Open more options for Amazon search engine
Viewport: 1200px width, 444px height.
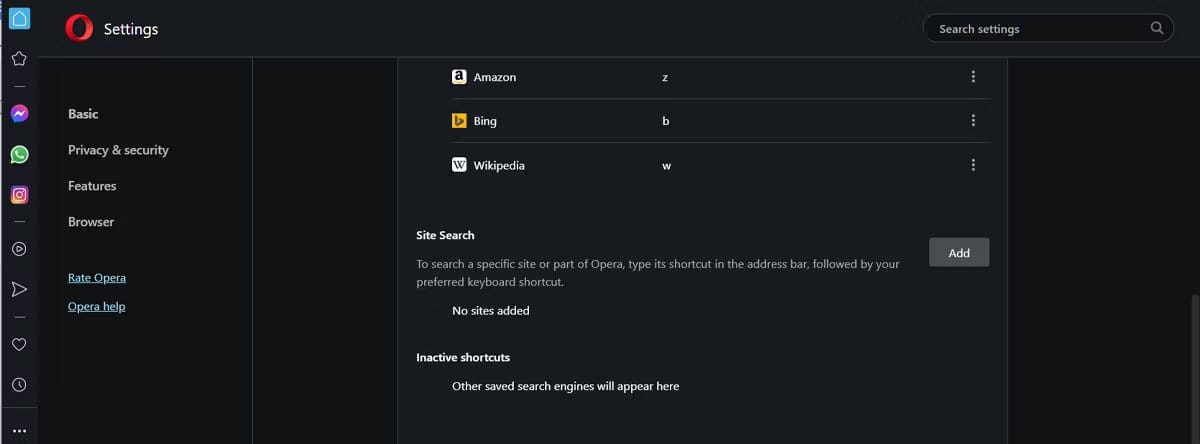click(x=973, y=77)
